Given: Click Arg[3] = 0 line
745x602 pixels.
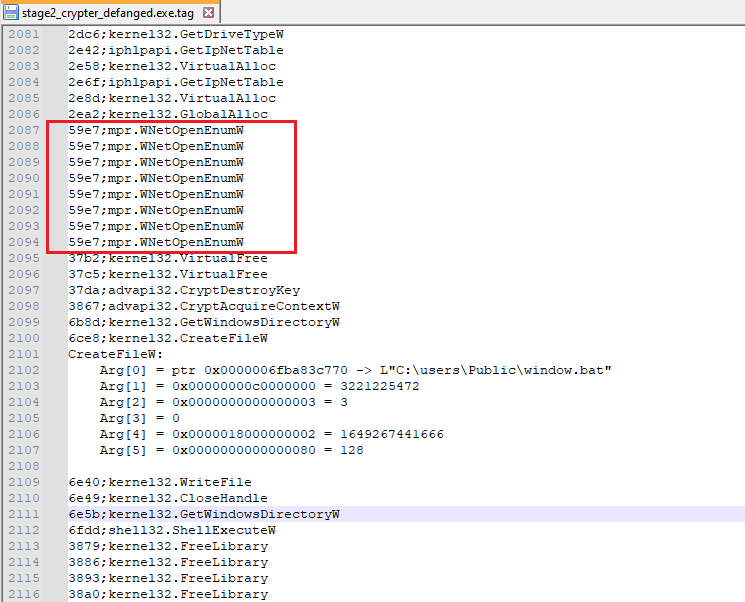Looking at the screenshot, I should pyautogui.click(x=139, y=418).
